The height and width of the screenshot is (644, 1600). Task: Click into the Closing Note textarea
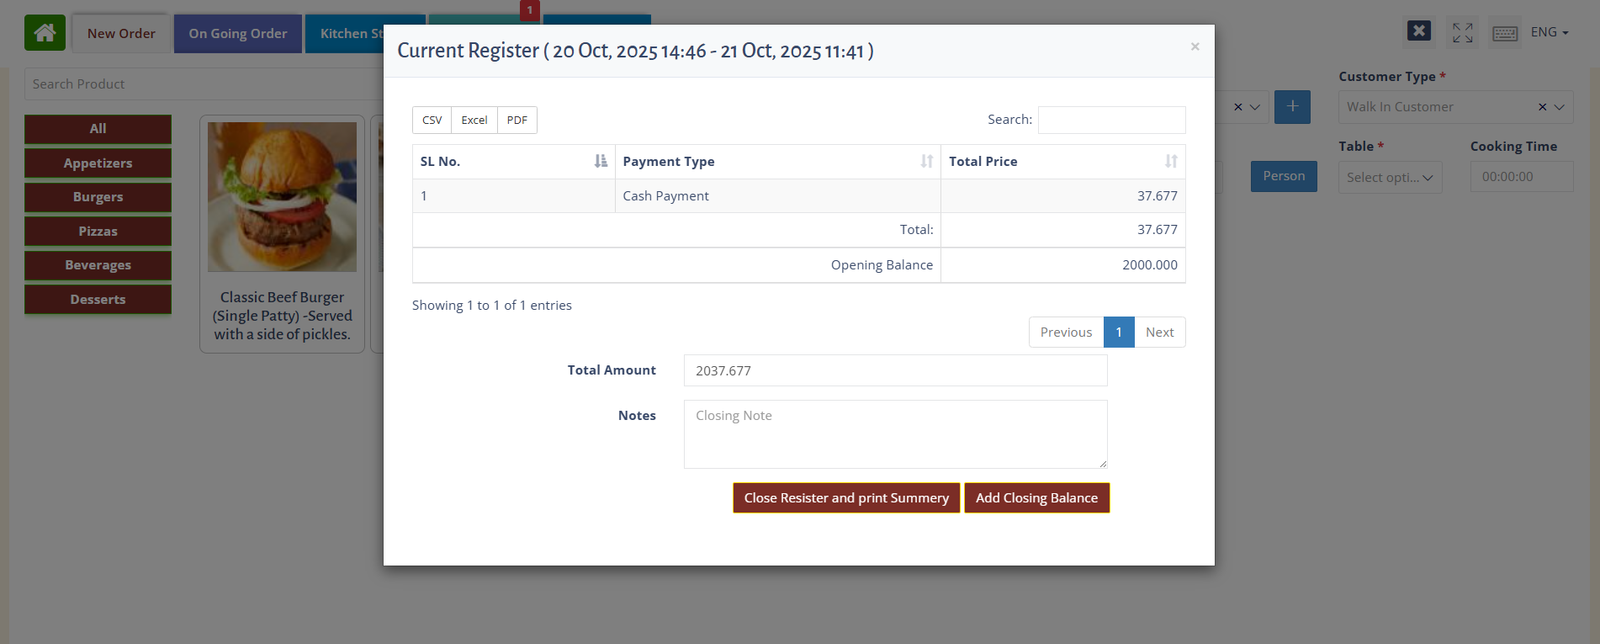[x=895, y=434]
